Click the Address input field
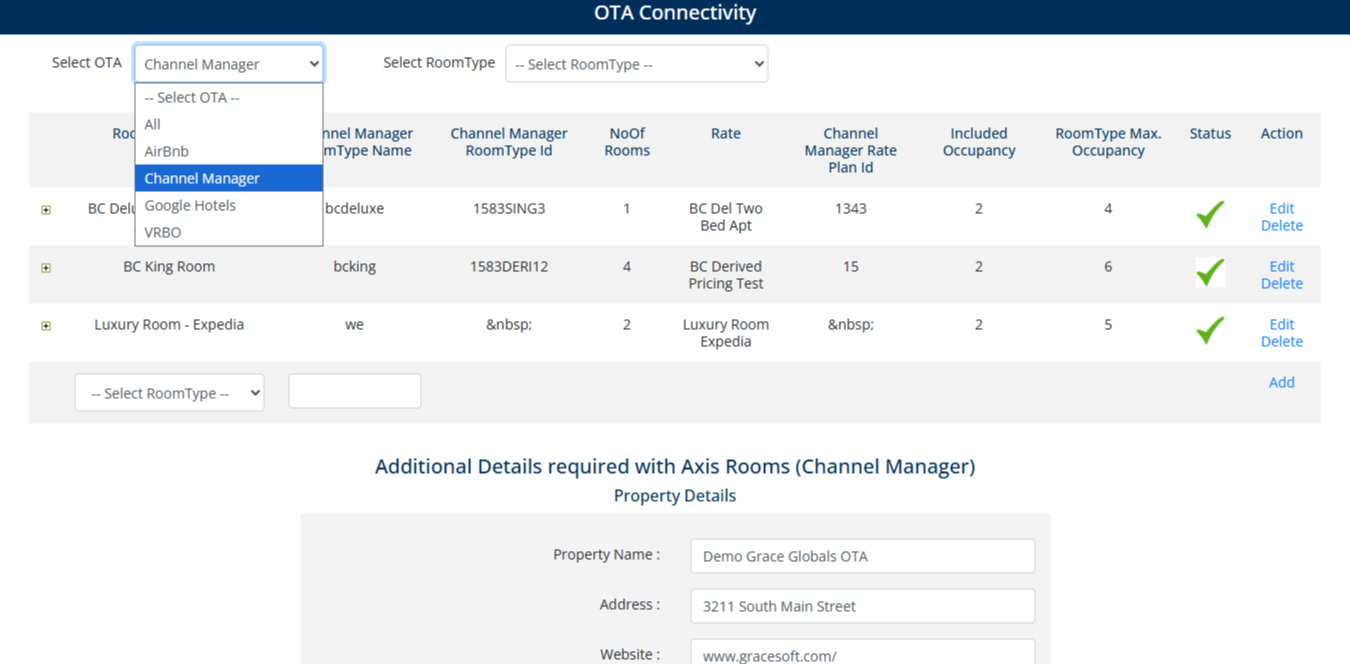This screenshot has width=1350, height=664. point(862,606)
